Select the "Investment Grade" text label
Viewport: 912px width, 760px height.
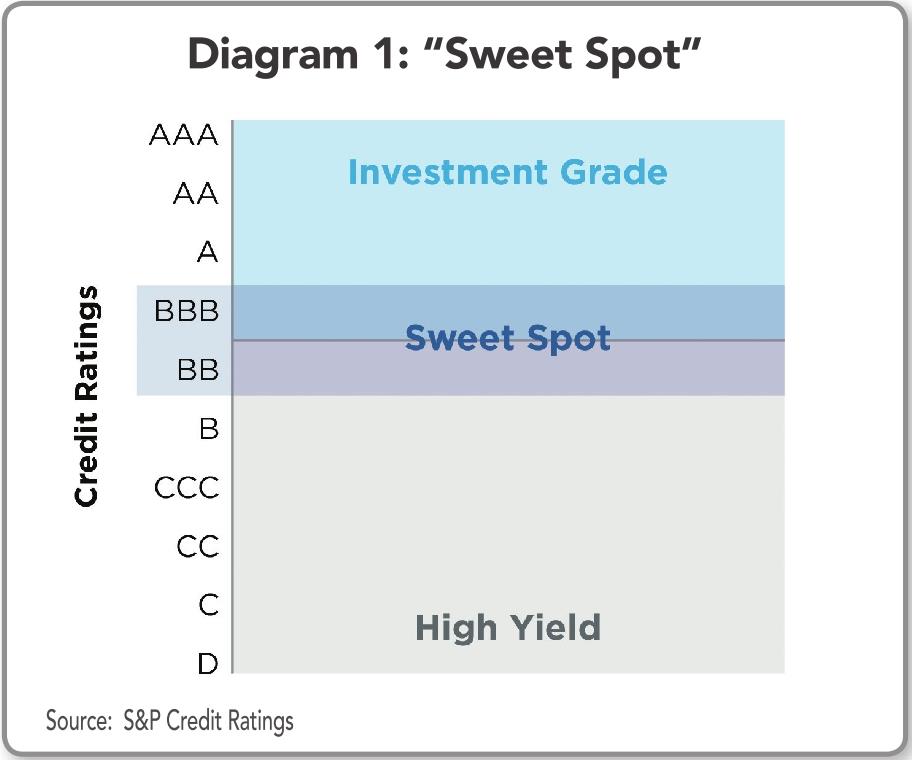(x=507, y=172)
